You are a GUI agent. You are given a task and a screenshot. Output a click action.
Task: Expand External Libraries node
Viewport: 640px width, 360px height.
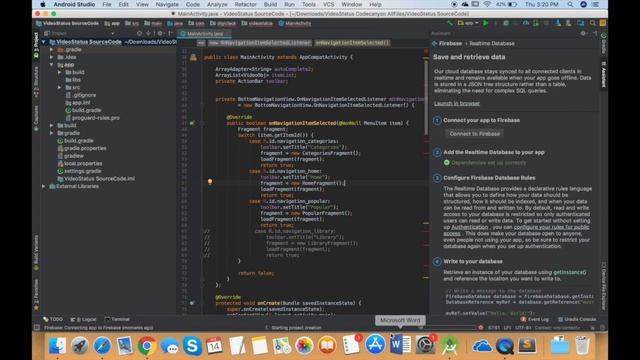44,186
